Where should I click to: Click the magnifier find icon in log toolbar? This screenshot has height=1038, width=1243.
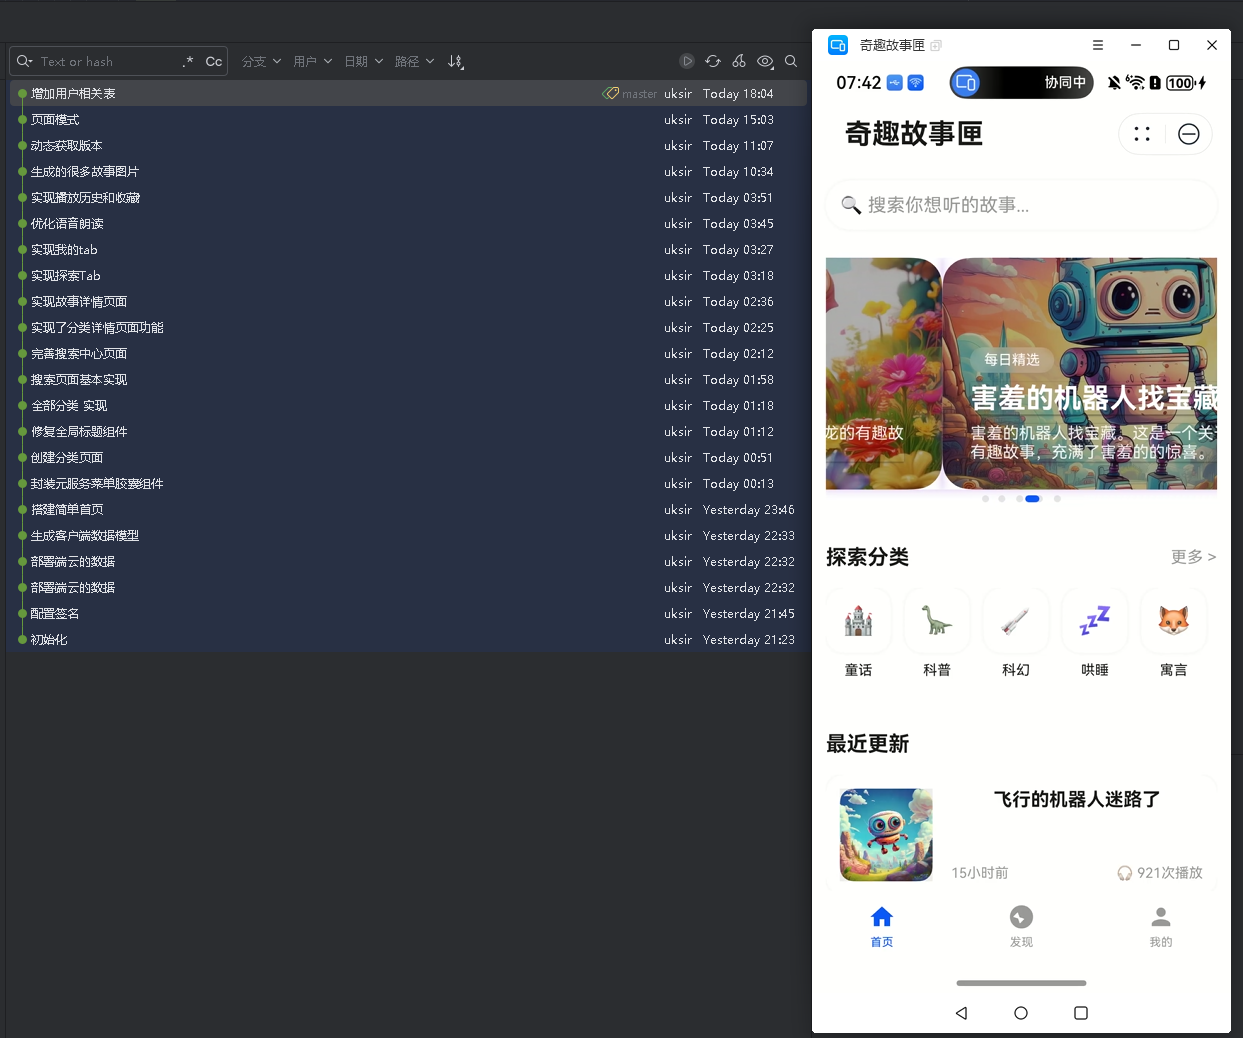791,61
